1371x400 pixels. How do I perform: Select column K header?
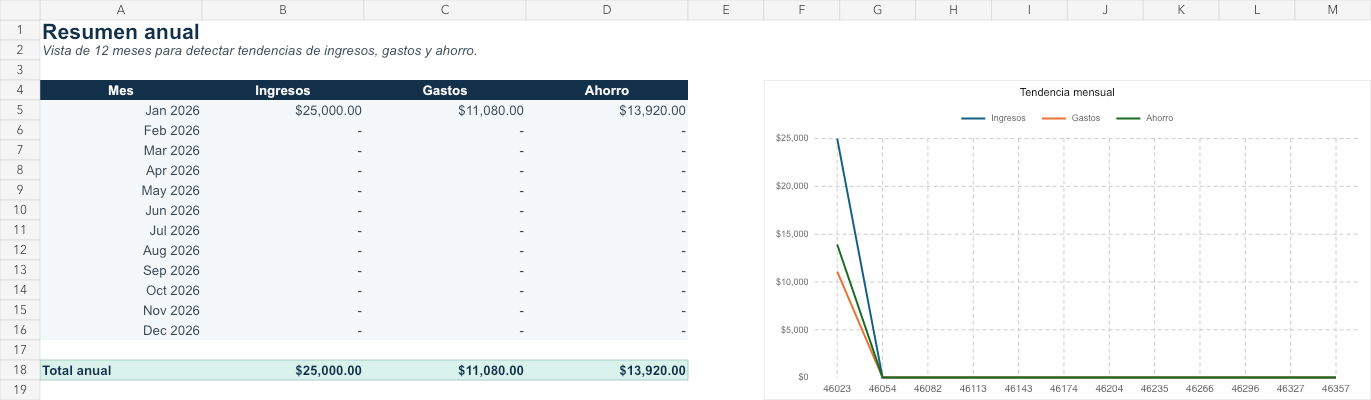click(x=1181, y=10)
